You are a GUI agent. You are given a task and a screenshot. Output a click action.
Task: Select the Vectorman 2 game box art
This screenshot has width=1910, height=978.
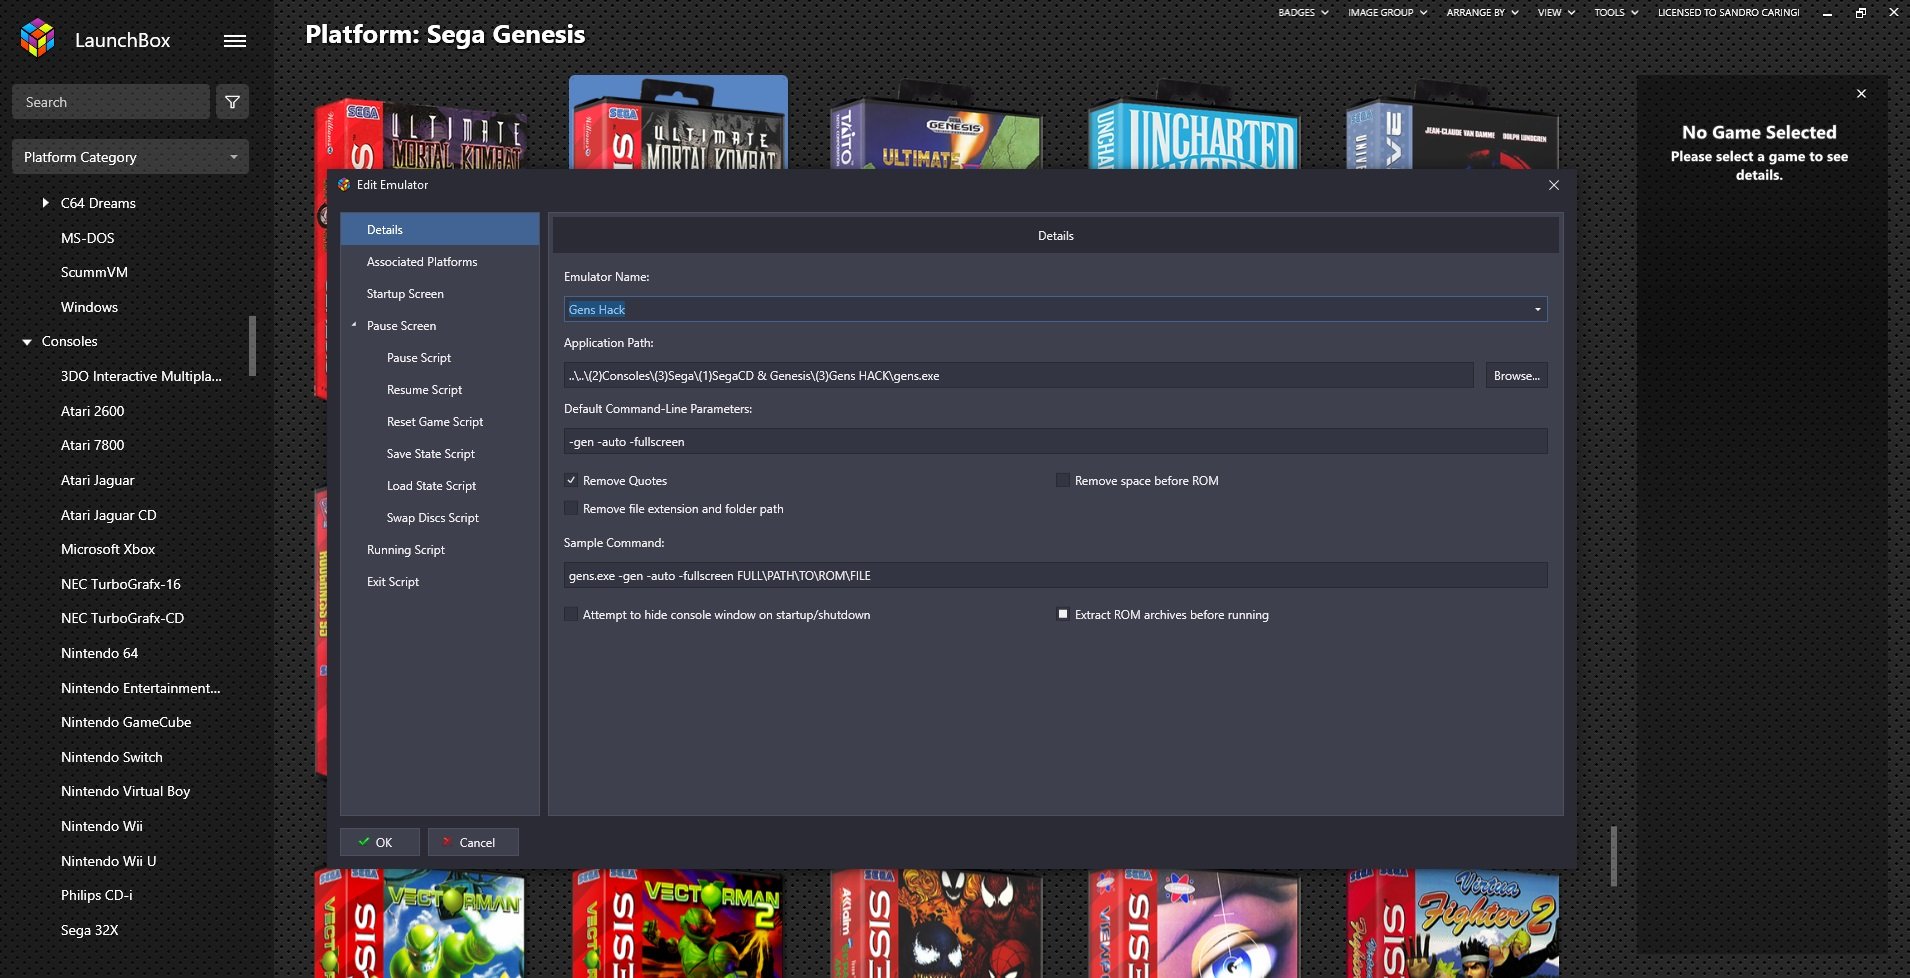678,922
